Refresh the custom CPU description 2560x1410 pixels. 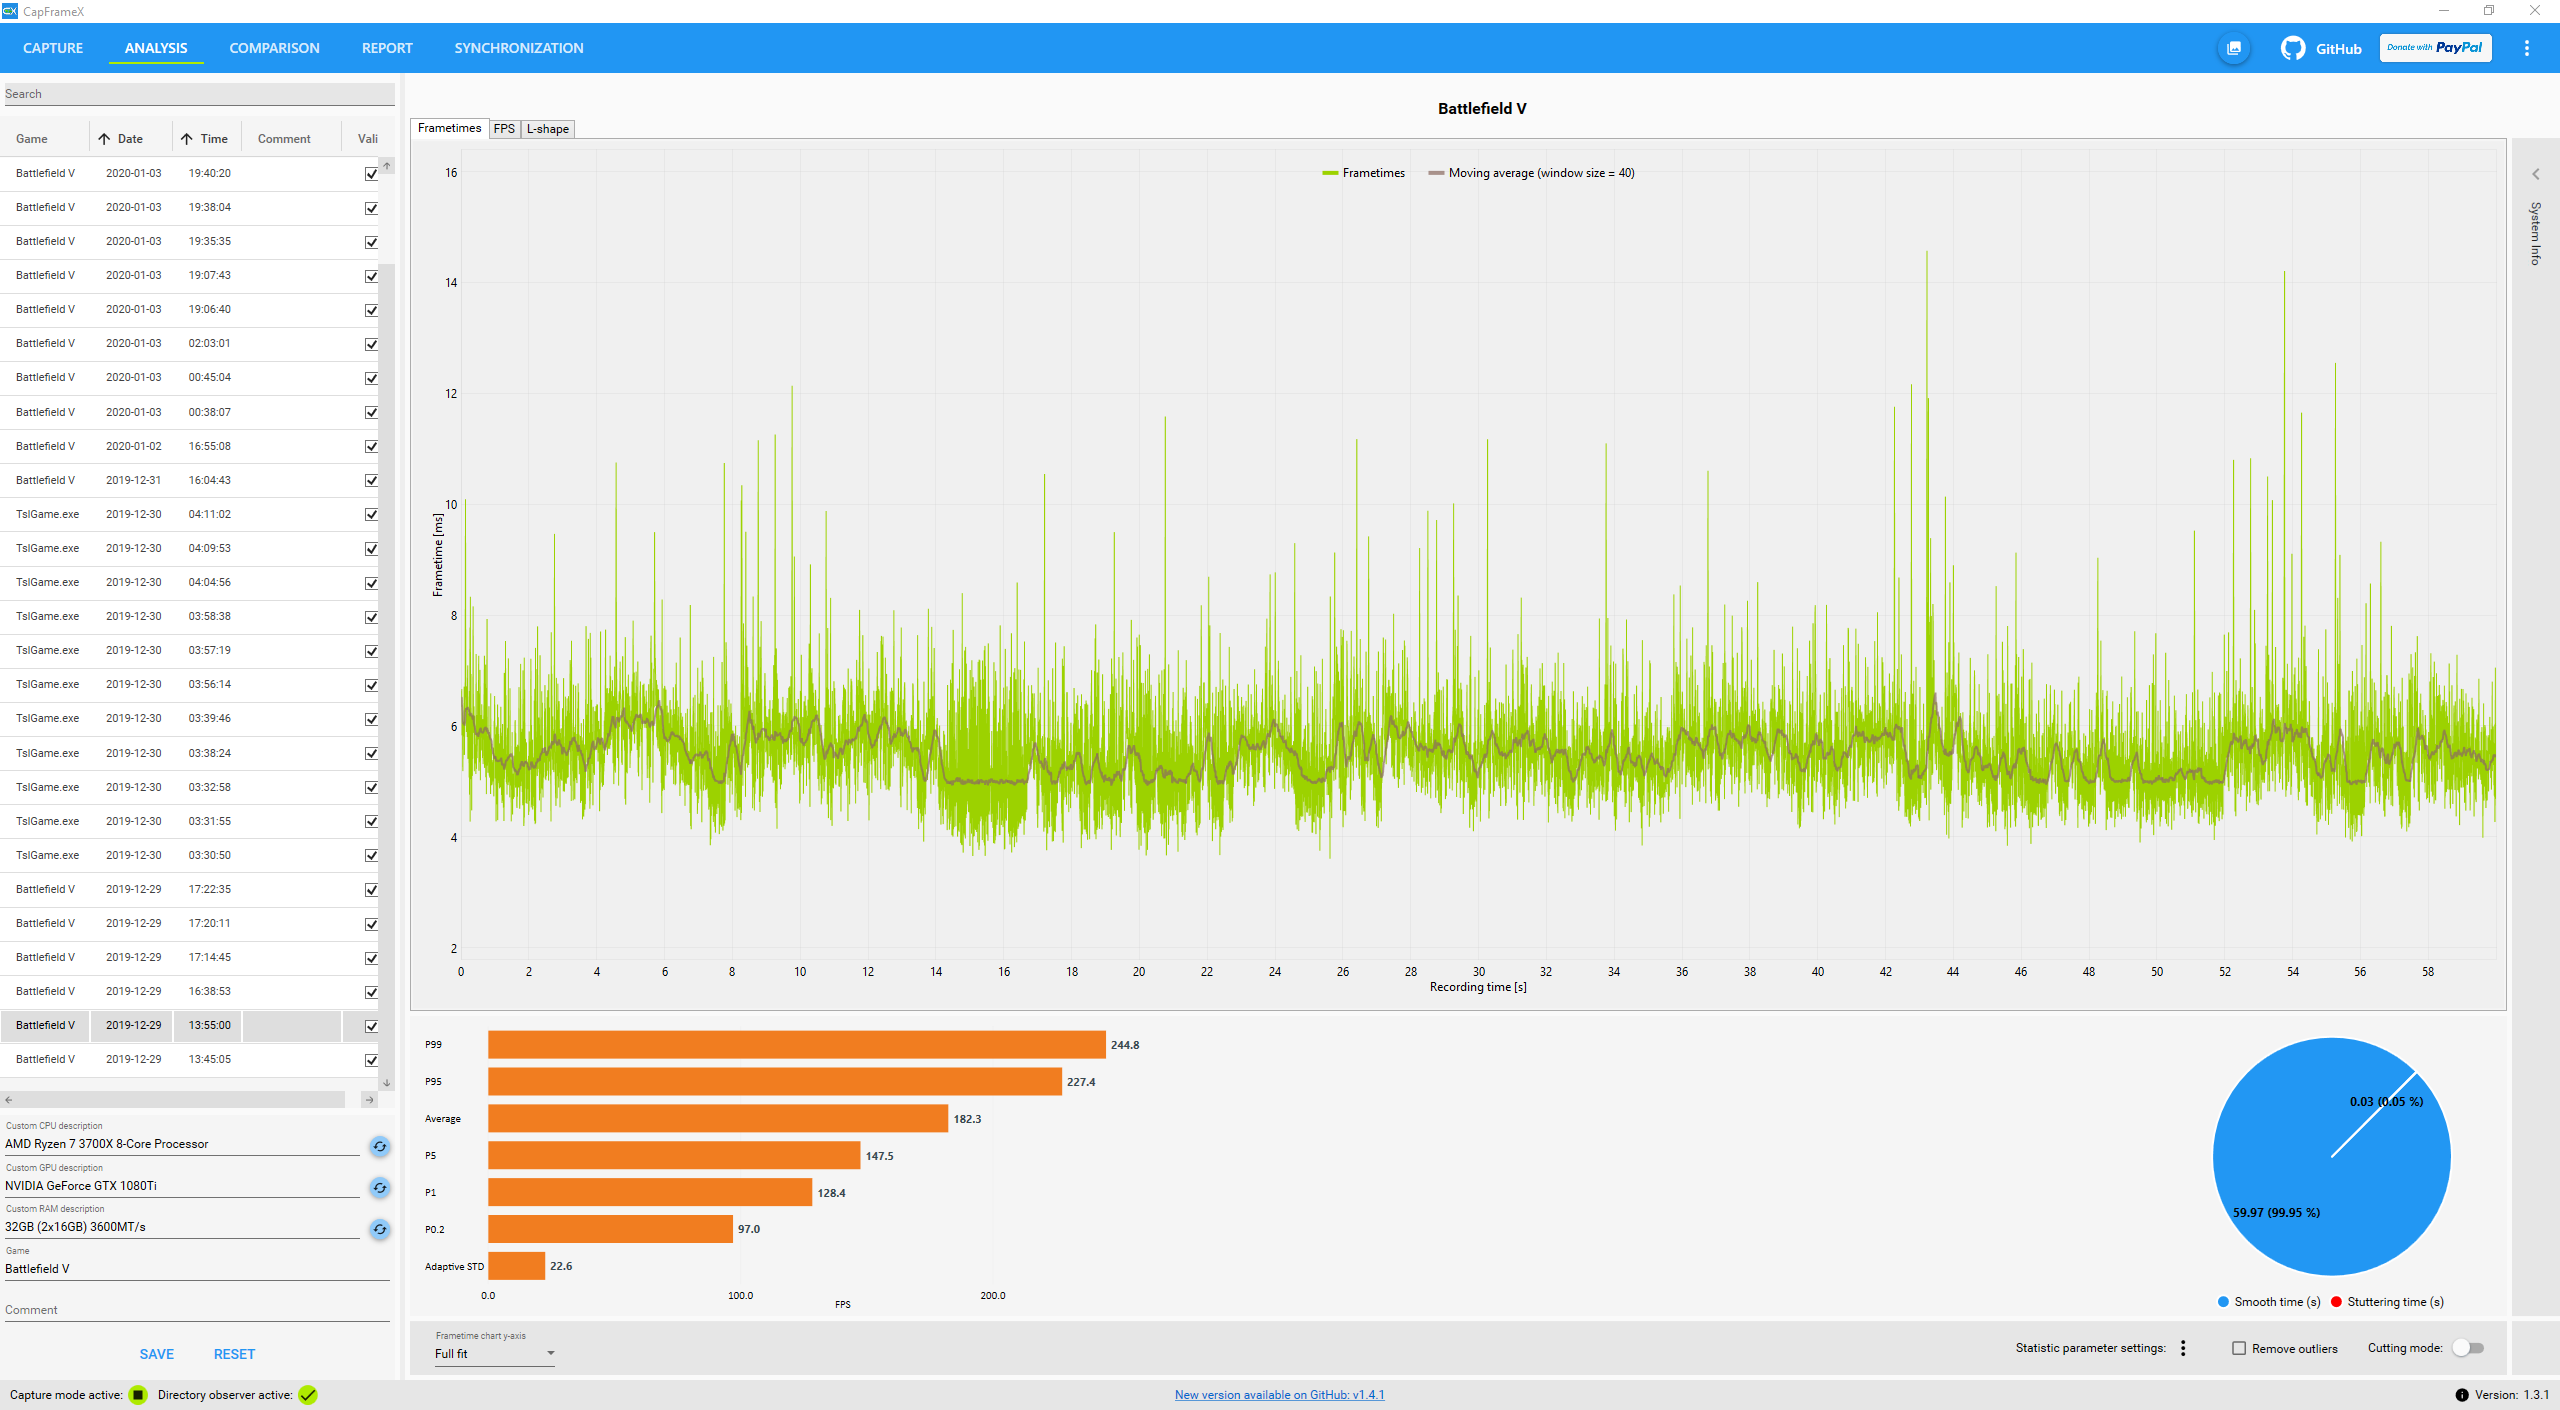click(380, 1146)
